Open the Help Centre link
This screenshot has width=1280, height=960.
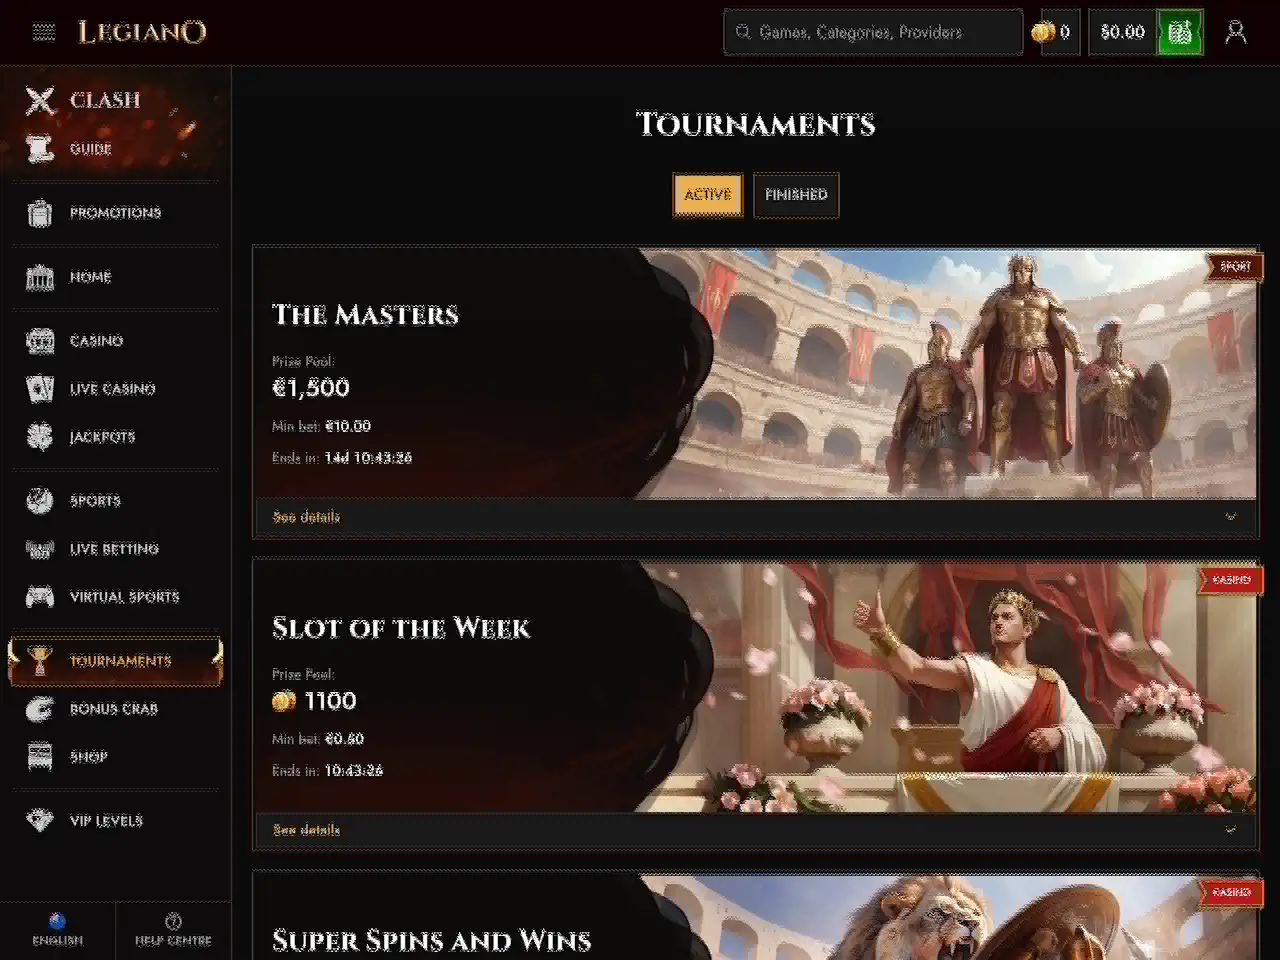[x=173, y=930]
